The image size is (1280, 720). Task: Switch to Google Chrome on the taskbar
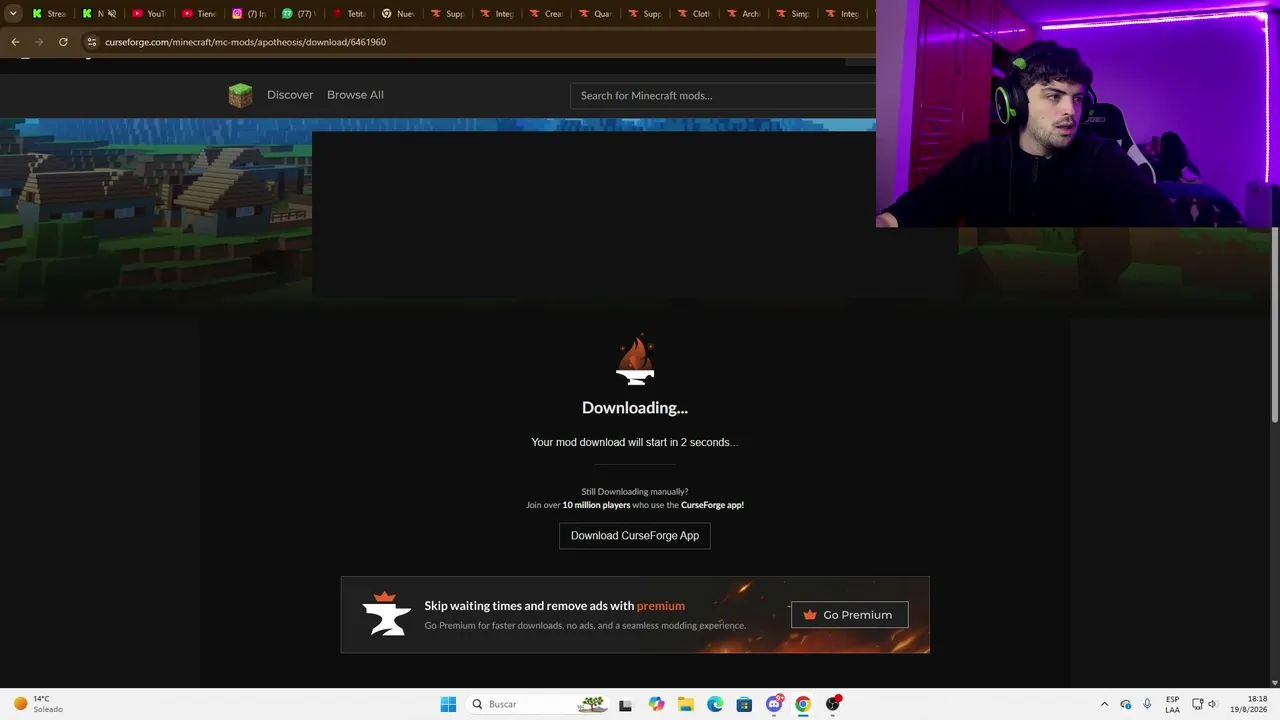point(803,704)
